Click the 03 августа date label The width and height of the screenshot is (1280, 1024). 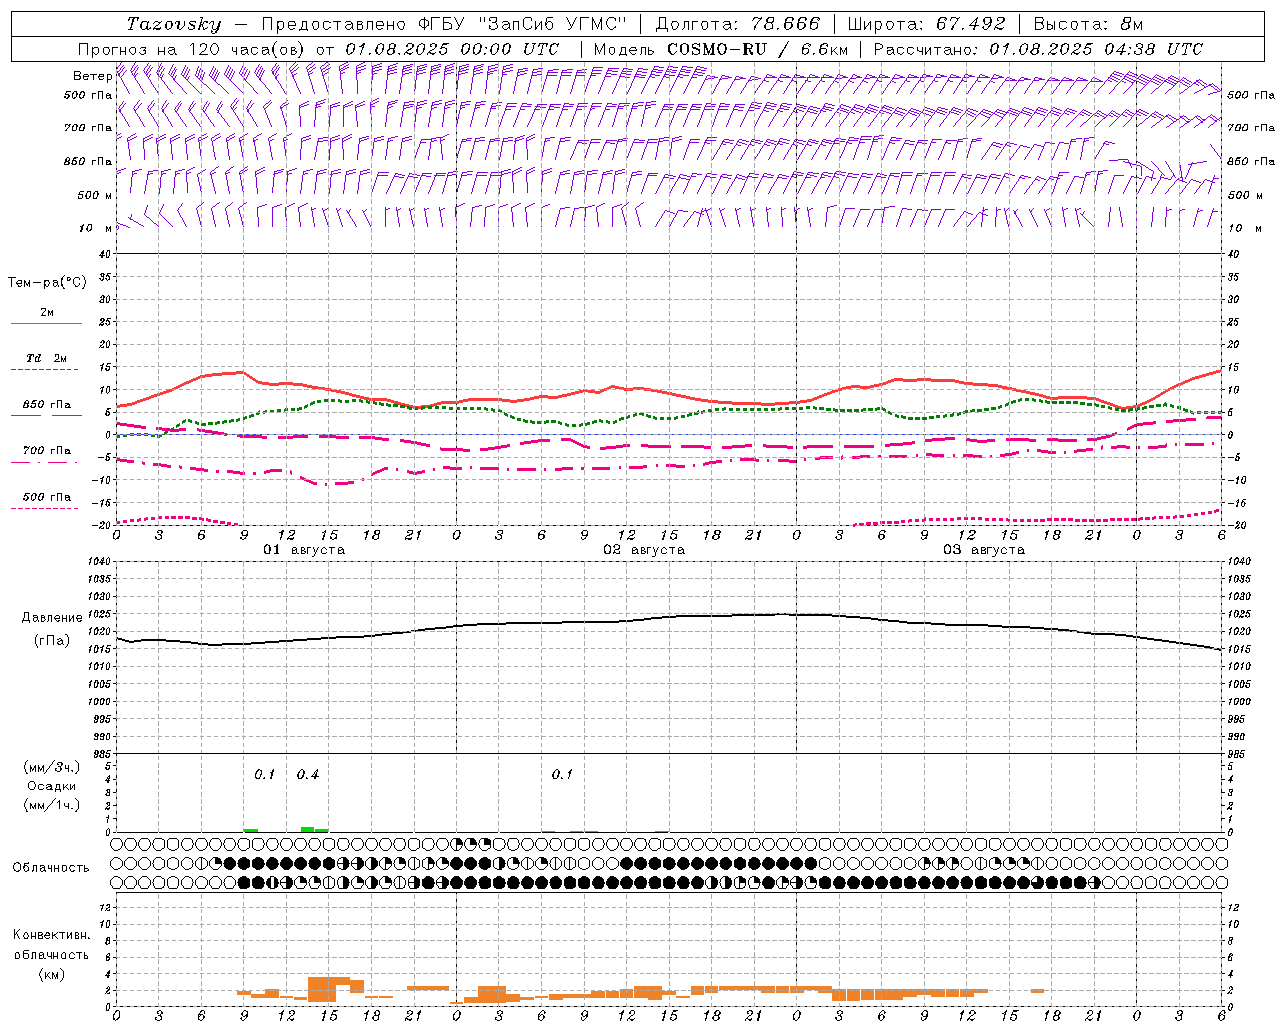pyautogui.click(x=984, y=550)
